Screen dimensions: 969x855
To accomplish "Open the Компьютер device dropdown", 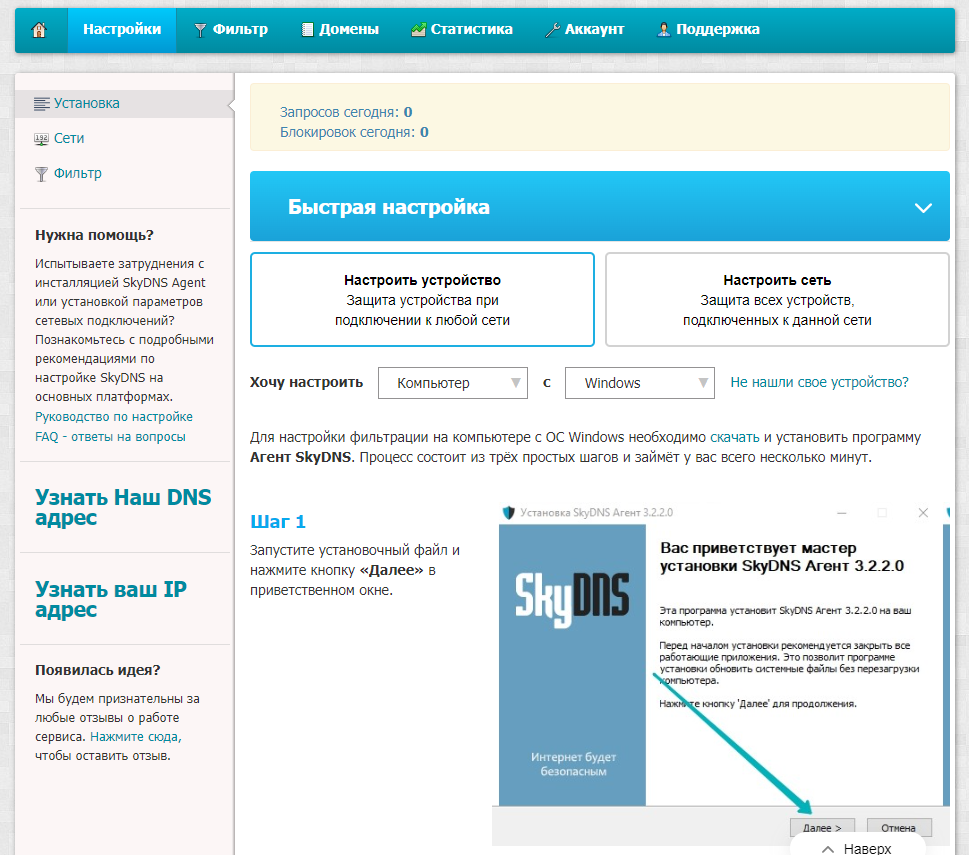I will 452,383.
